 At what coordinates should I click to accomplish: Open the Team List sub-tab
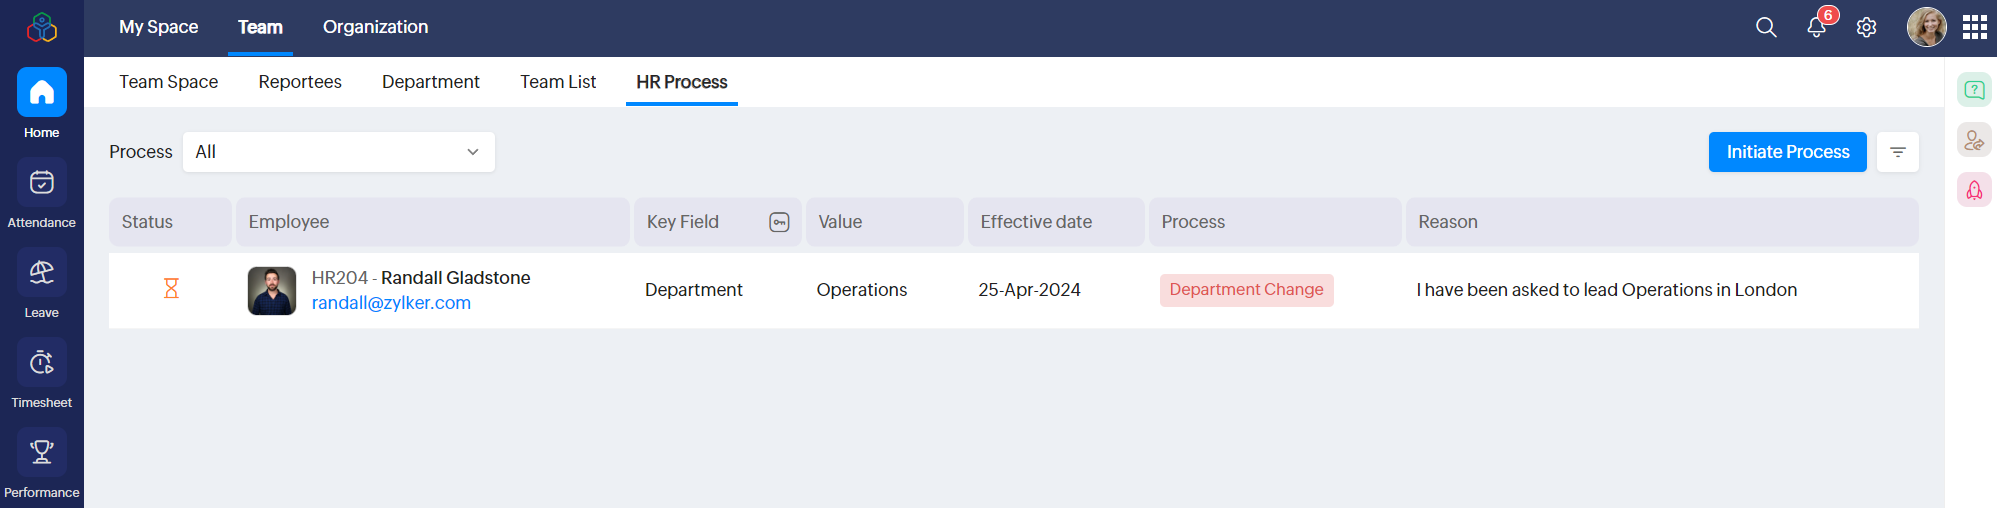(x=558, y=82)
